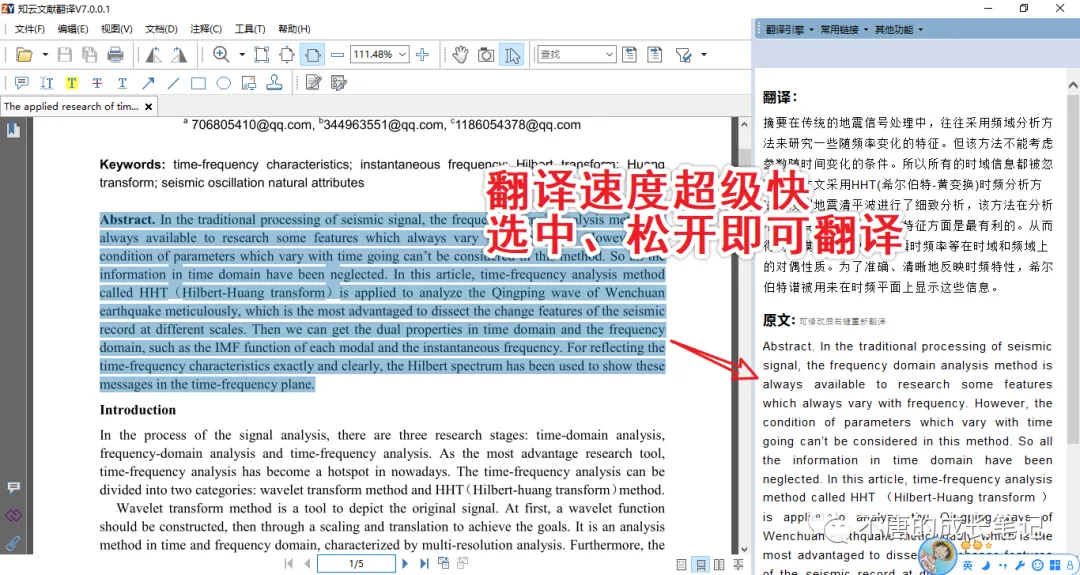Enable single page layout view
Viewport: 1080px width, 575px height.
pyautogui.click(x=681, y=565)
